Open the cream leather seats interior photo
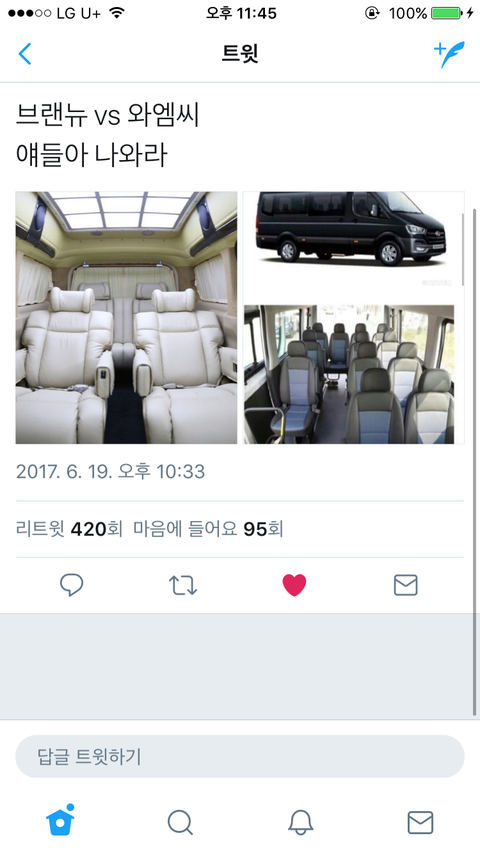 (x=126, y=318)
